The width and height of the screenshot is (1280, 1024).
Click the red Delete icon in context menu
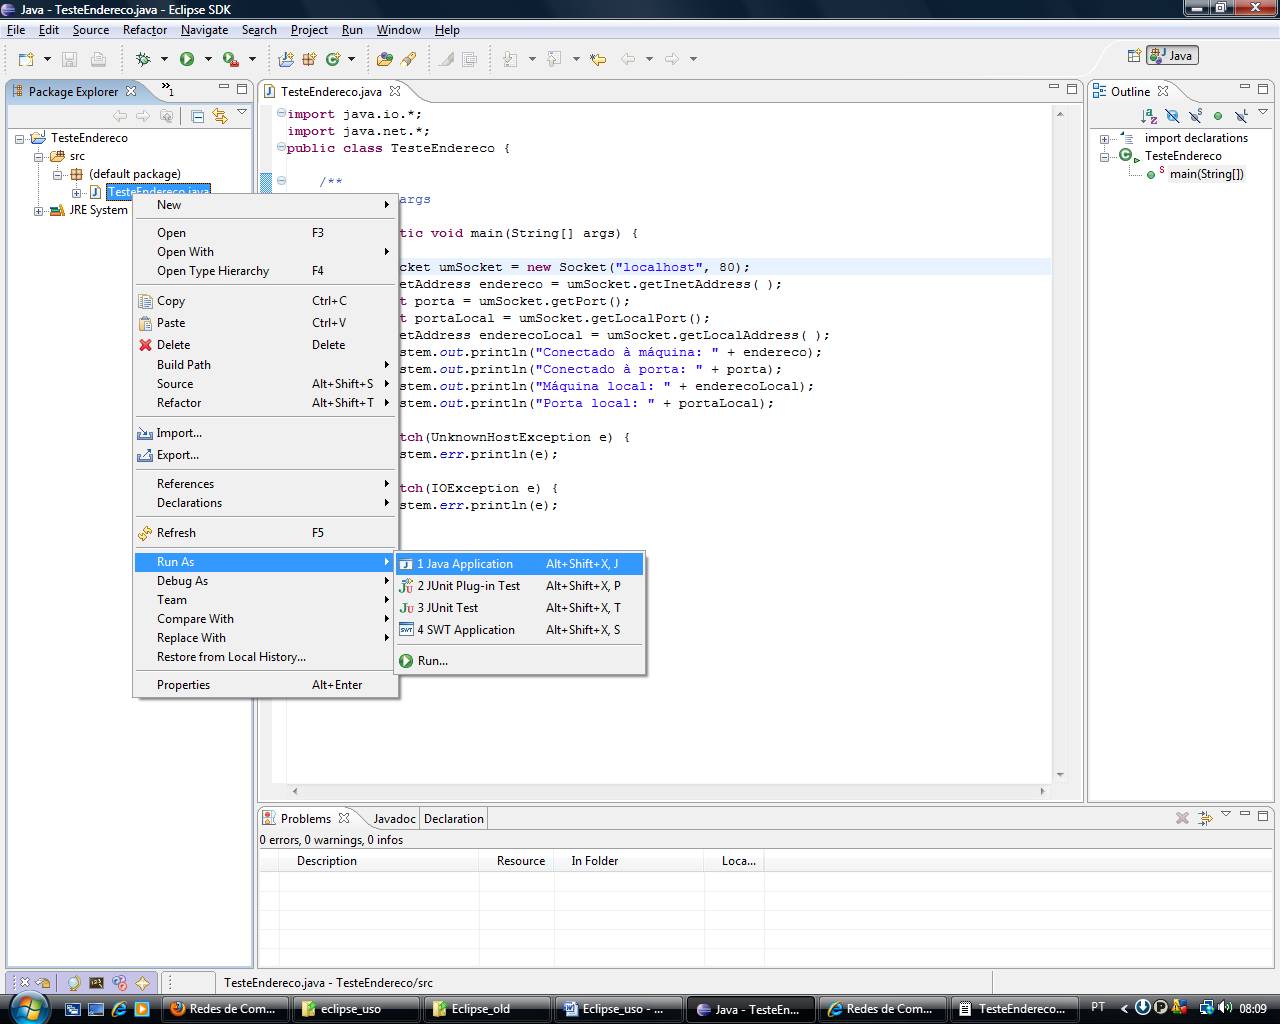[x=146, y=345]
